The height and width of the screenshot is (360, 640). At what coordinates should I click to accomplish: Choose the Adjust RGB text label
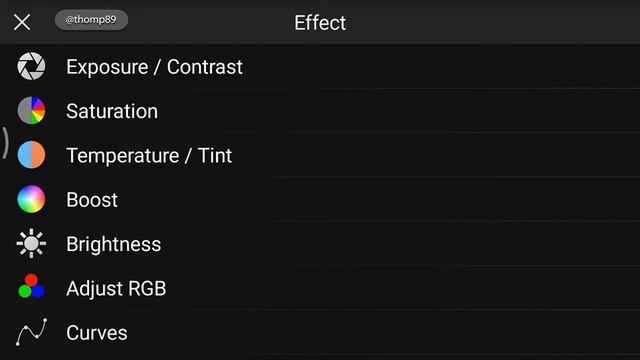(116, 289)
